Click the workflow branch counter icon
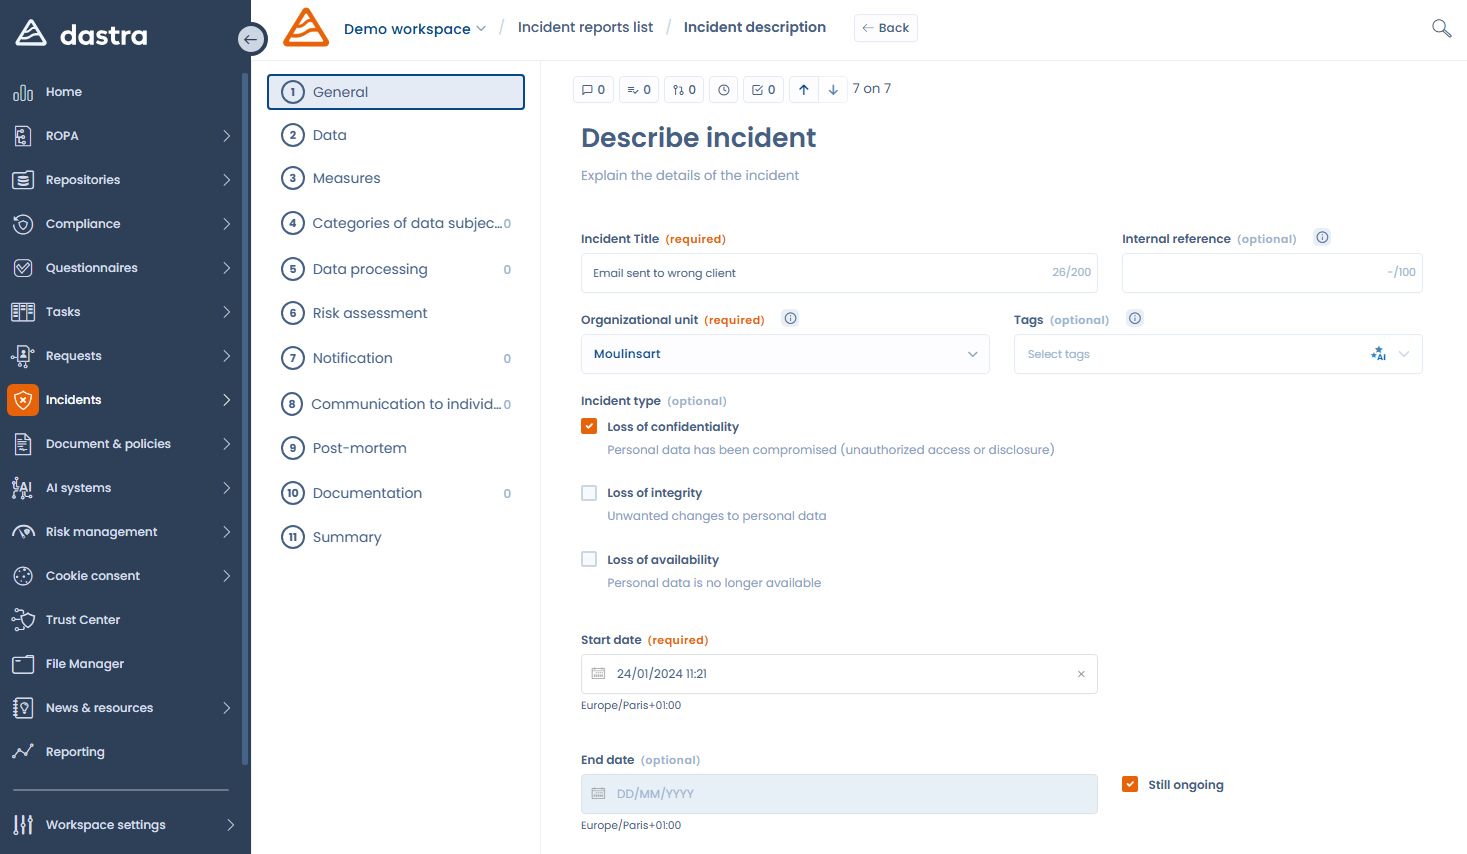 pyautogui.click(x=684, y=89)
